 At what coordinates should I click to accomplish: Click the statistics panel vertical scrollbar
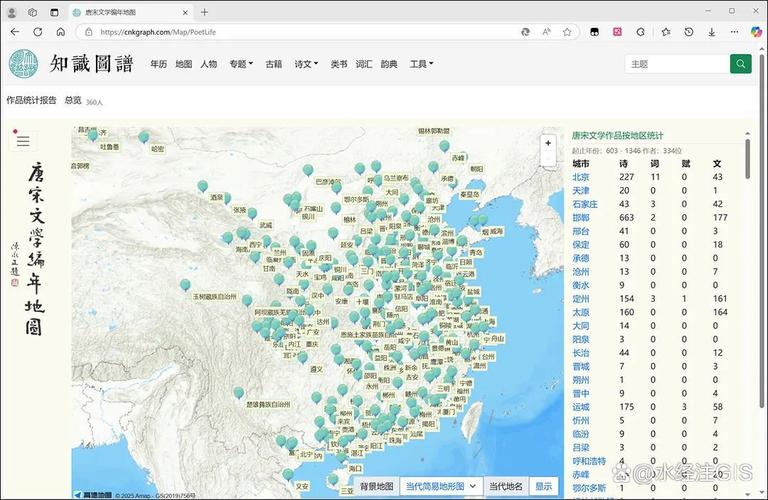click(x=747, y=159)
